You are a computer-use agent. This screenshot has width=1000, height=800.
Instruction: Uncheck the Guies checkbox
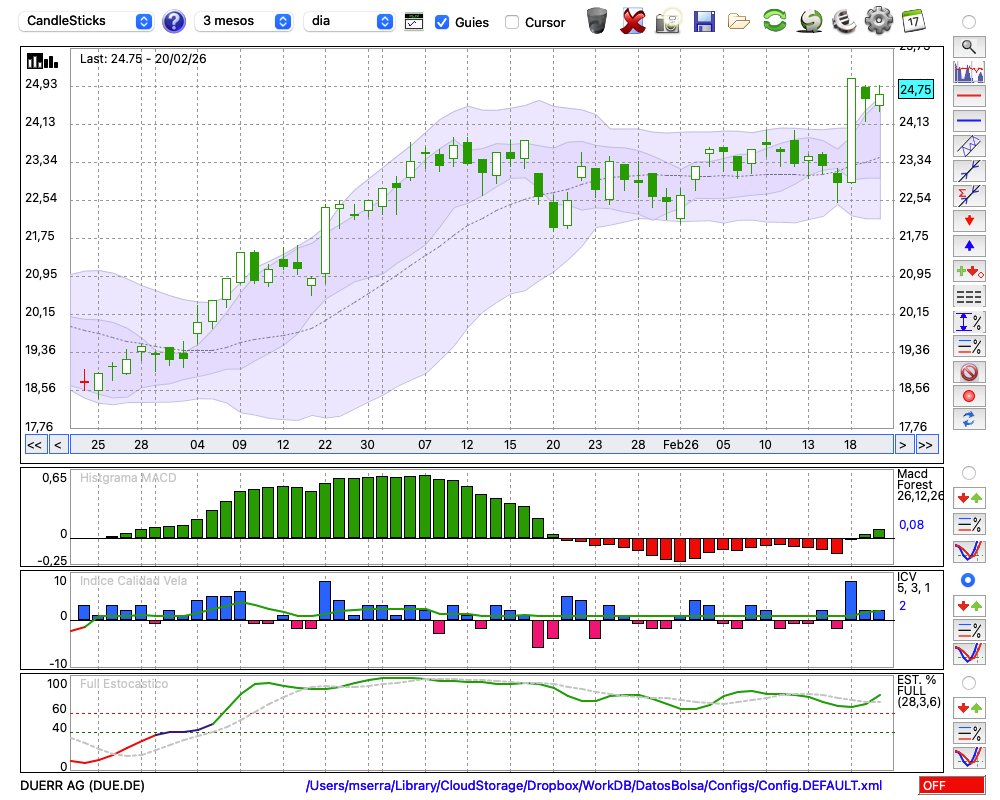tap(442, 22)
